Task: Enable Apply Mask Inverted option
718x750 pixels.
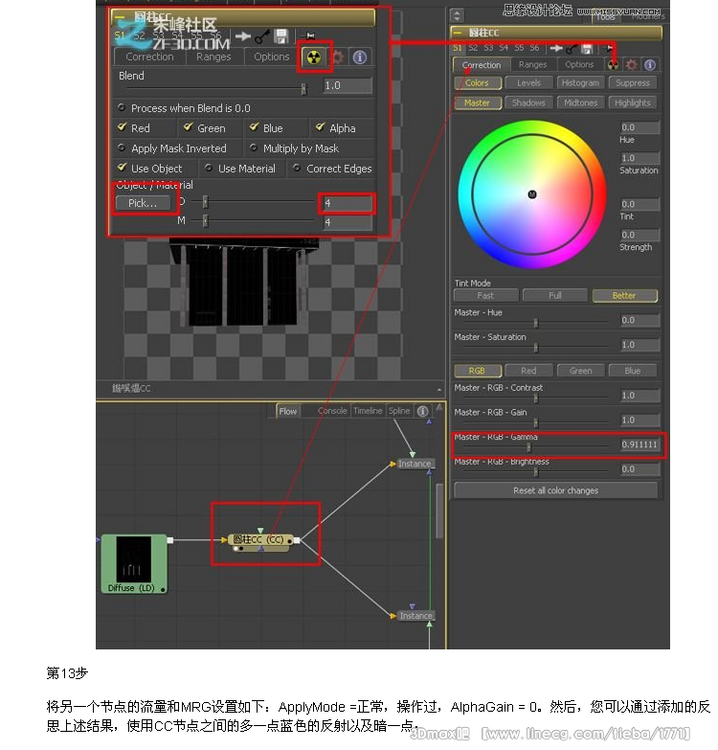Action: pos(122,147)
